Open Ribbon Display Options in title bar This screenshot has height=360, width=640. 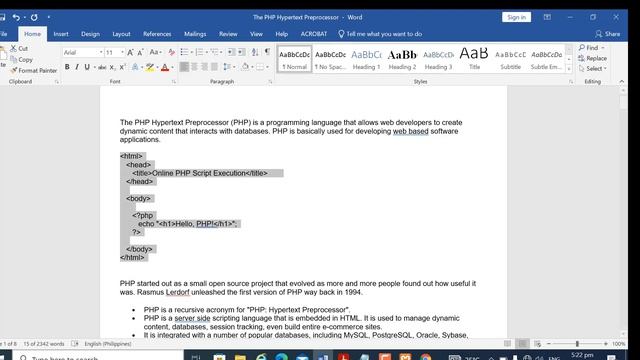coord(547,17)
